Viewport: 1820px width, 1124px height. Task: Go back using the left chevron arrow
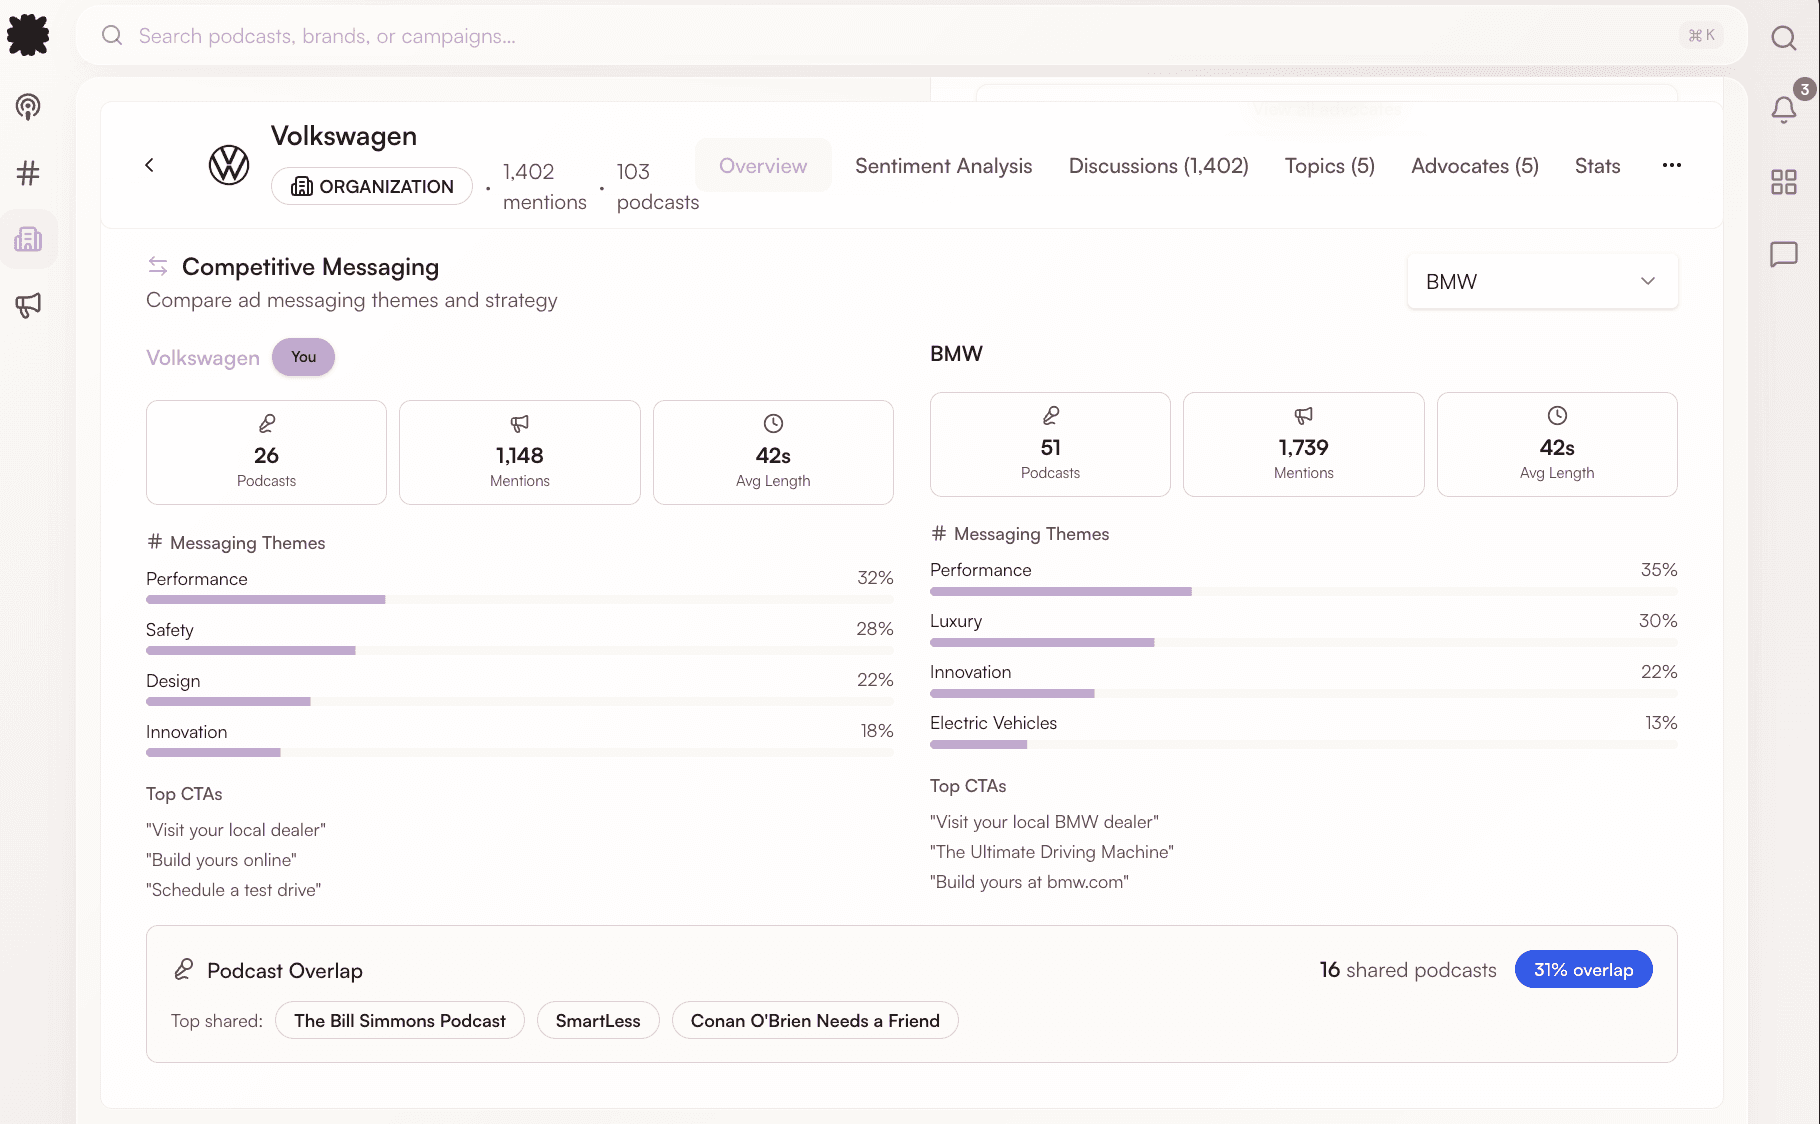149,165
